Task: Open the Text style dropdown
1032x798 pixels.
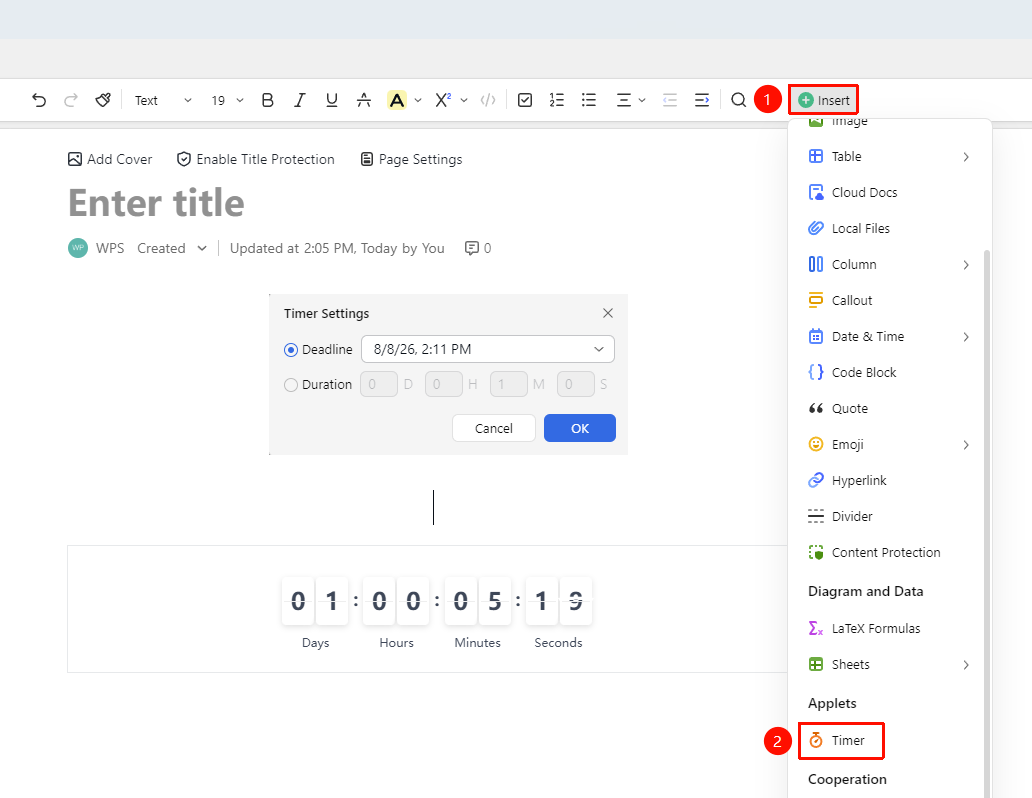Action: click(x=163, y=100)
